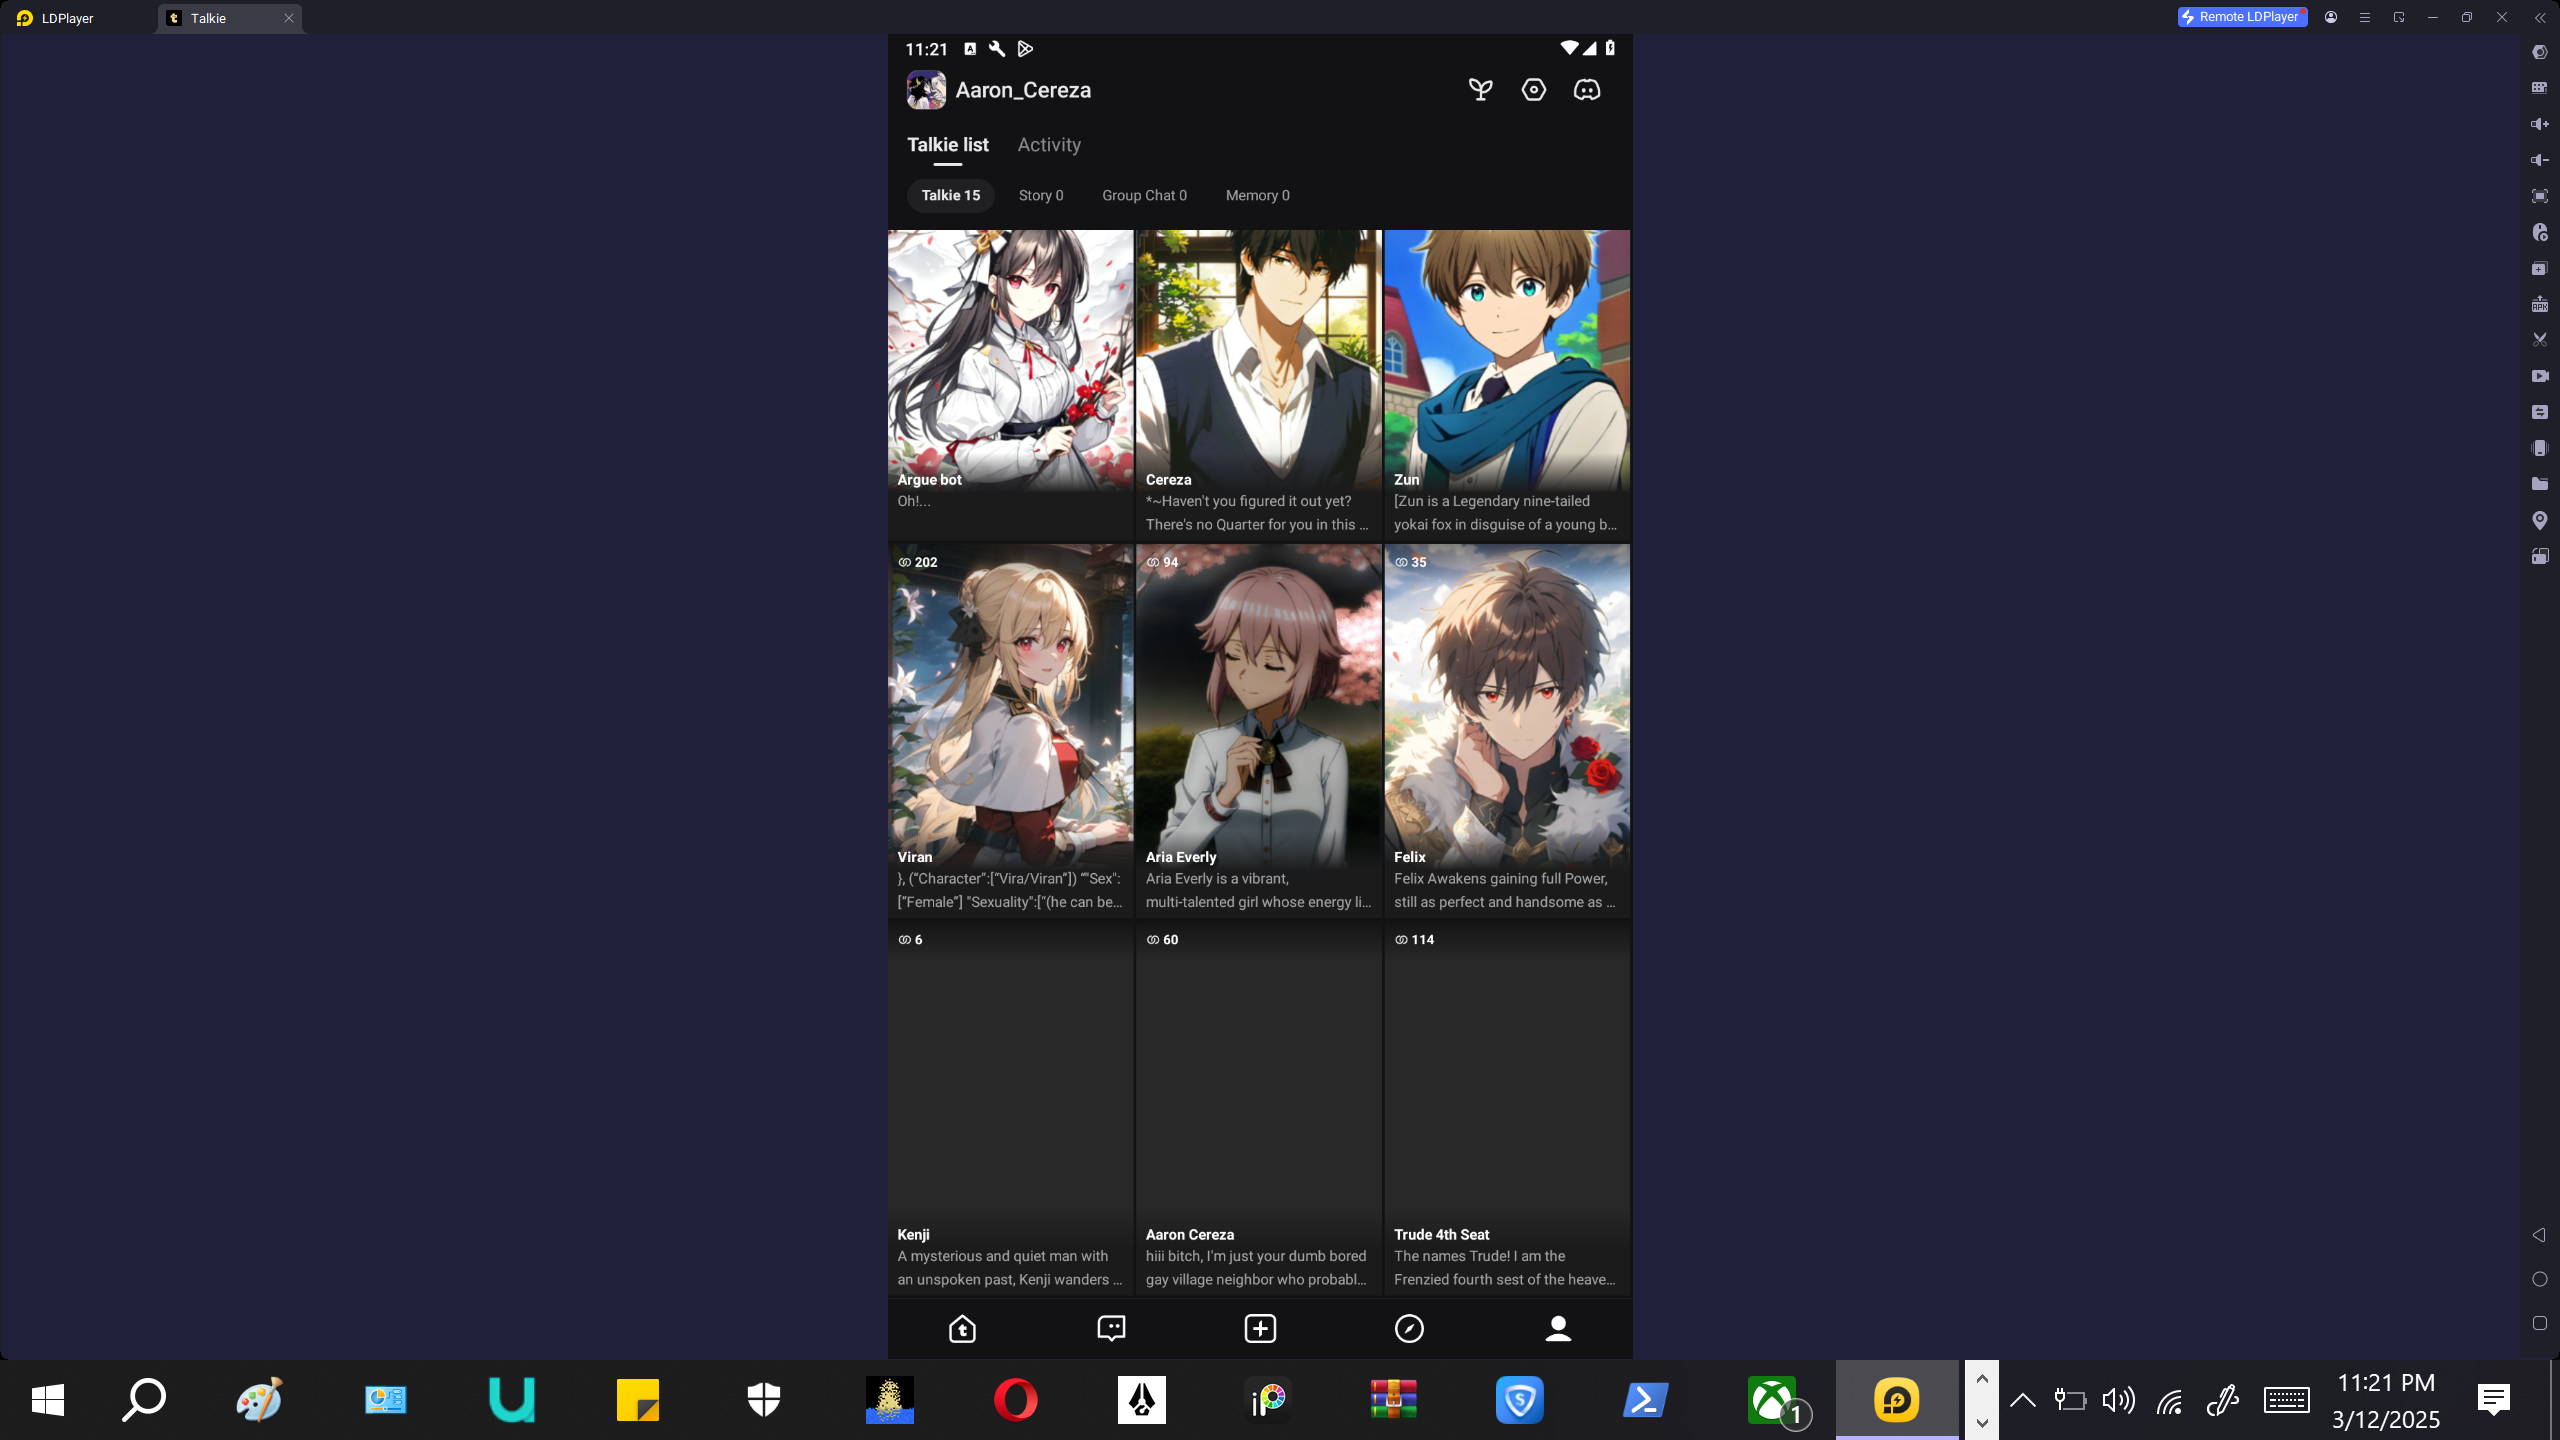Open the sprout icon next to Aaron_Cereza
The image size is (2560, 1440).
[1480, 90]
